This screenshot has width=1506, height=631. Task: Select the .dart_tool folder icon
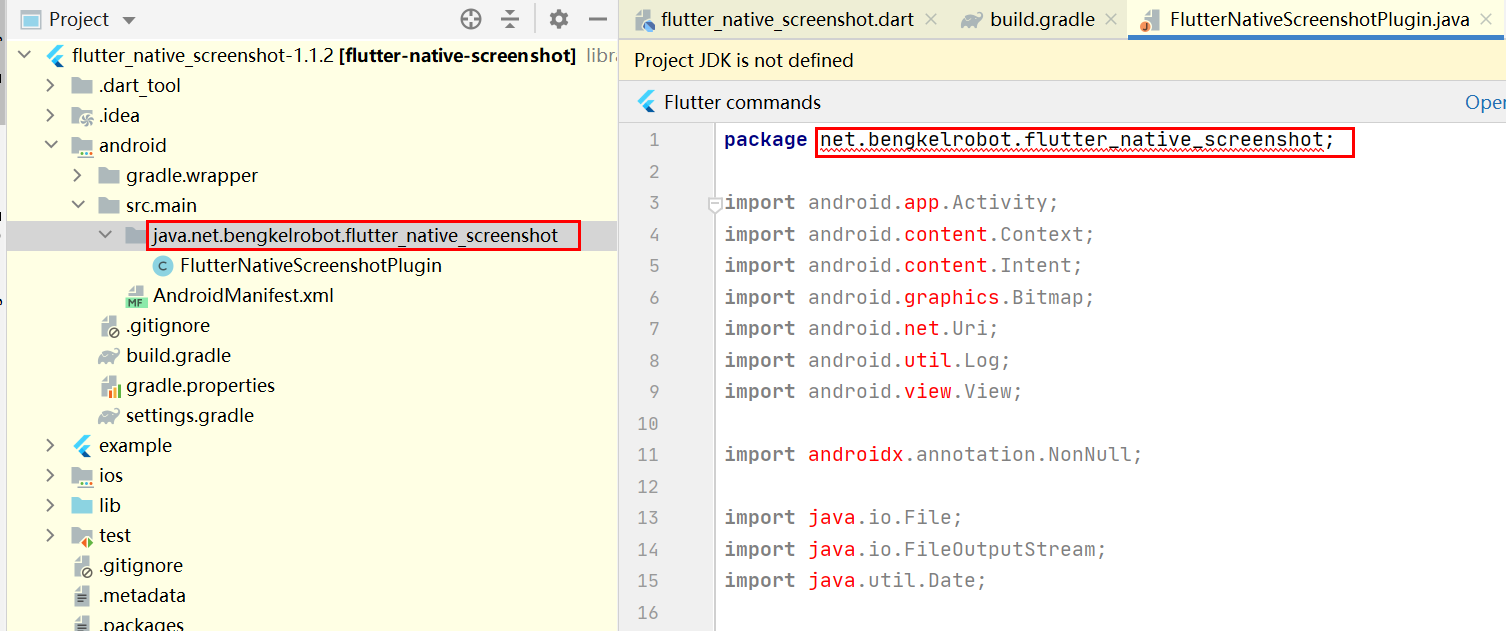pyautogui.click(x=82, y=85)
